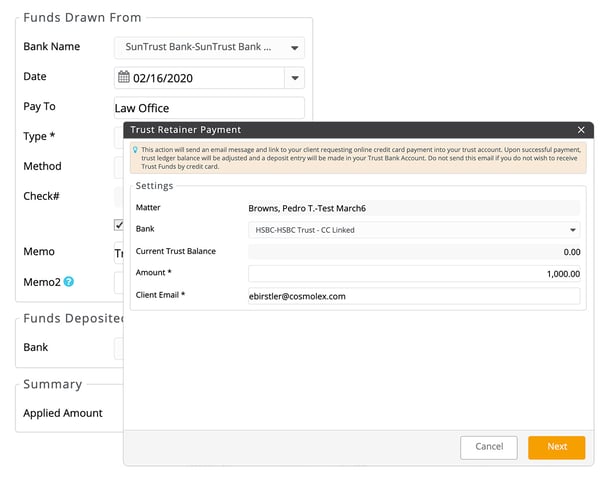Click the Summary section heading

[x=53, y=384]
